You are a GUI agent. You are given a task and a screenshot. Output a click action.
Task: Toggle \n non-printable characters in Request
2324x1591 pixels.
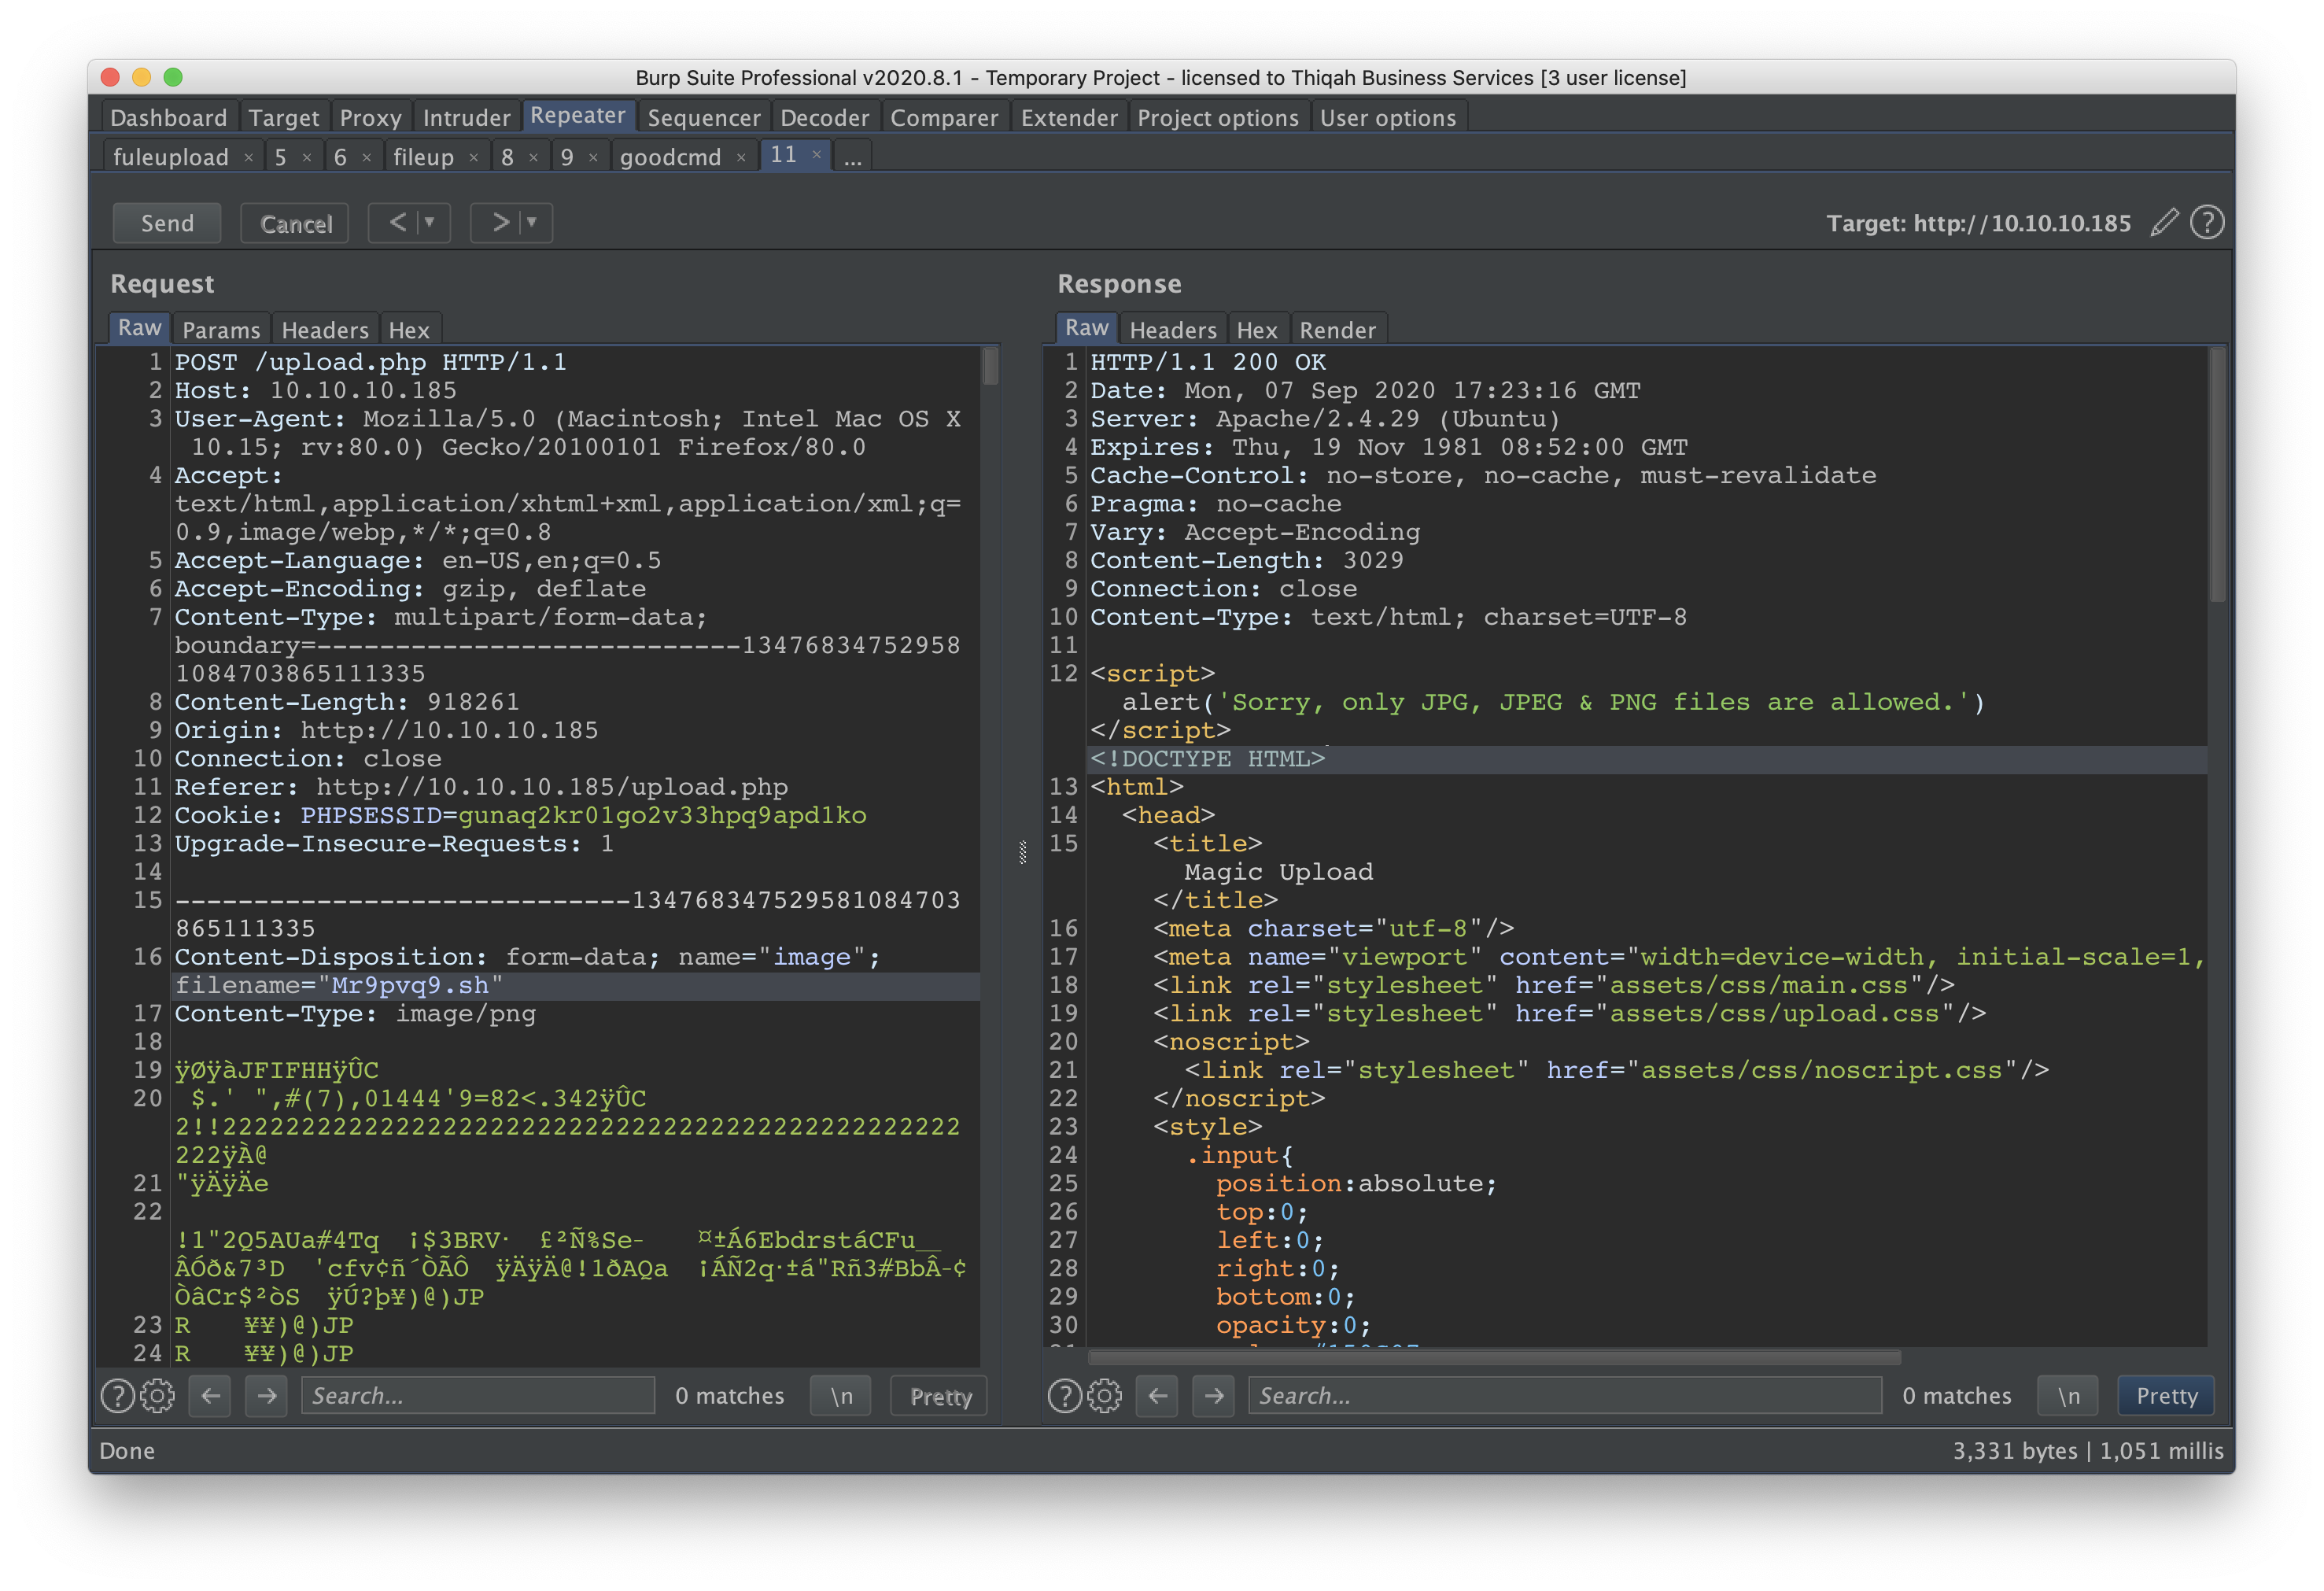[841, 1395]
